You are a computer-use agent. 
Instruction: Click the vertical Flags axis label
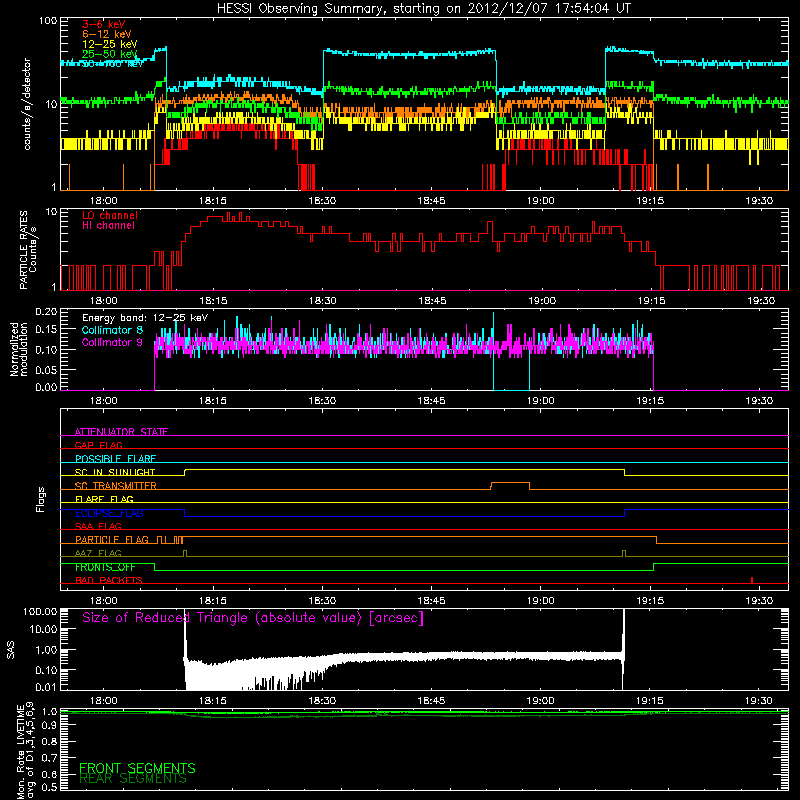(40, 499)
